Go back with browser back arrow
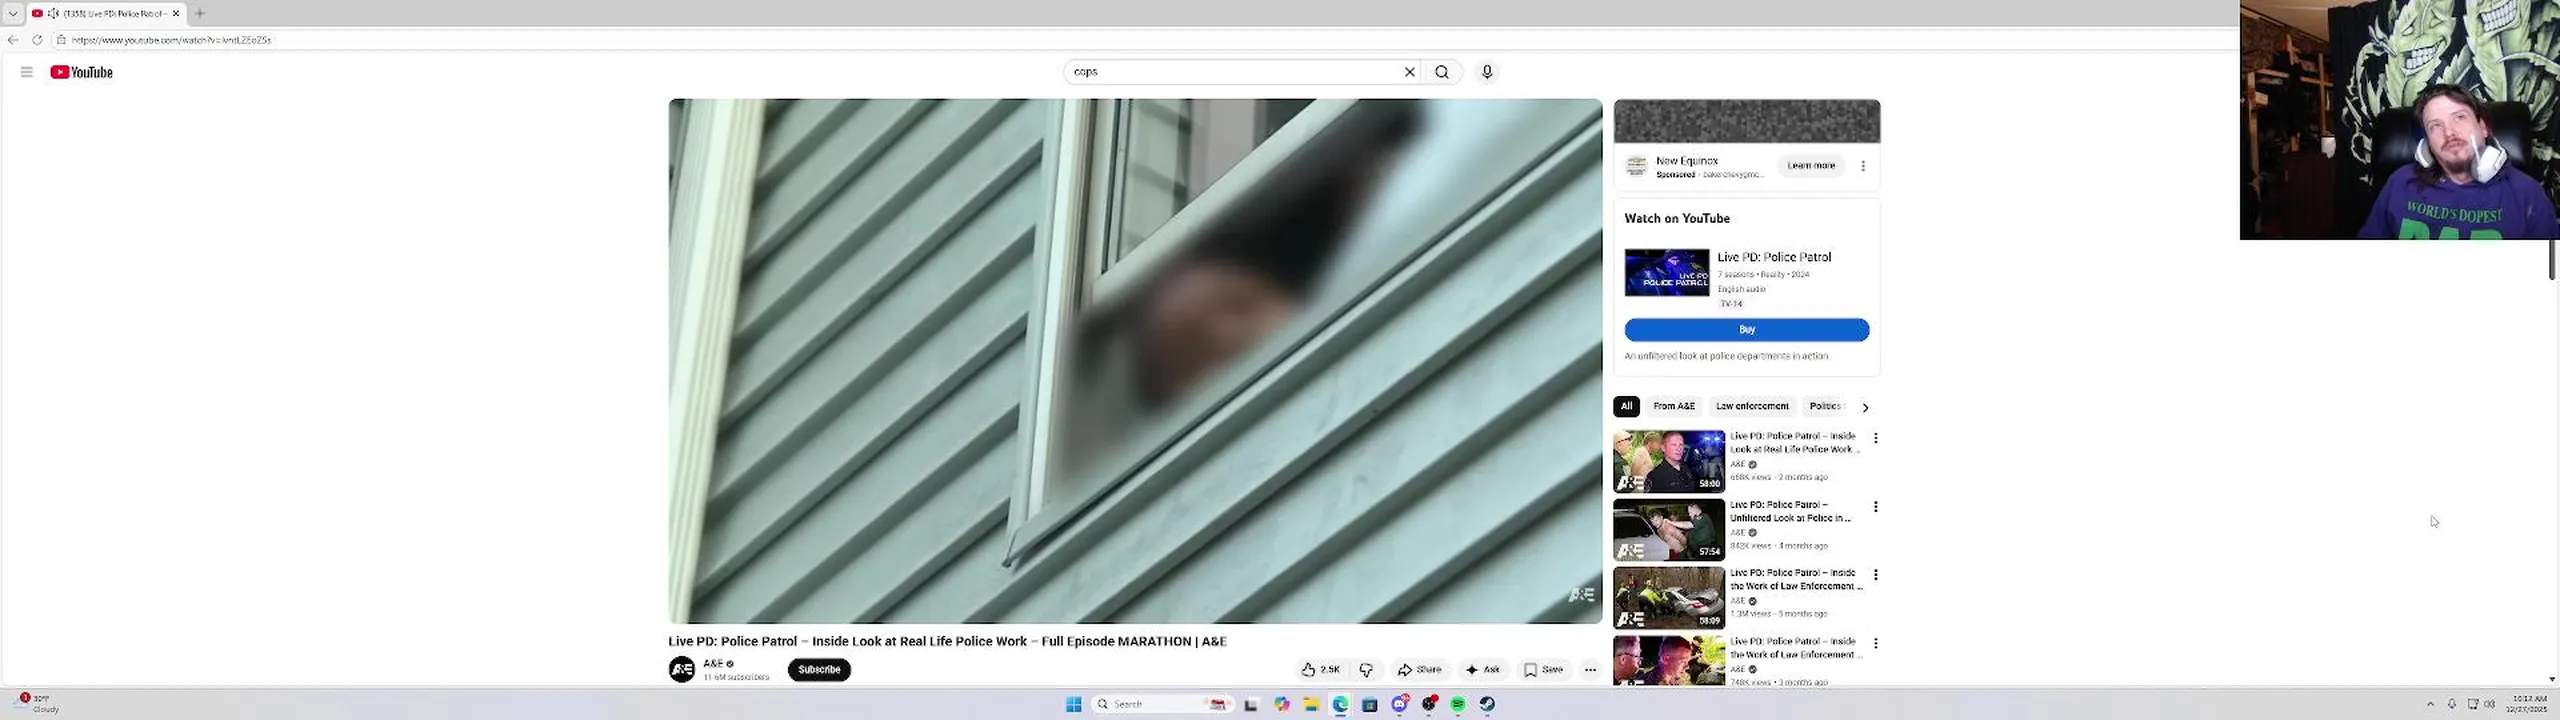The image size is (2560, 720). [13, 40]
